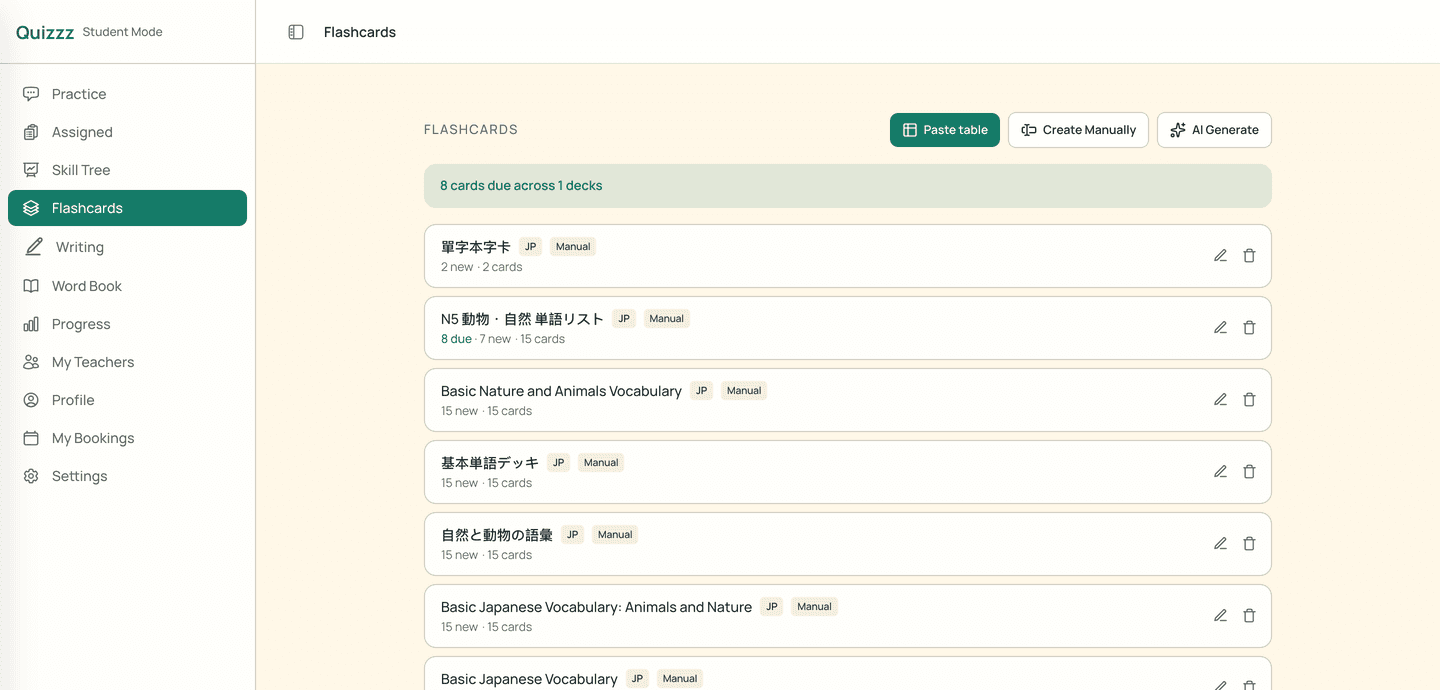Click JP tag on 自然と動物の語彙

click(x=573, y=535)
